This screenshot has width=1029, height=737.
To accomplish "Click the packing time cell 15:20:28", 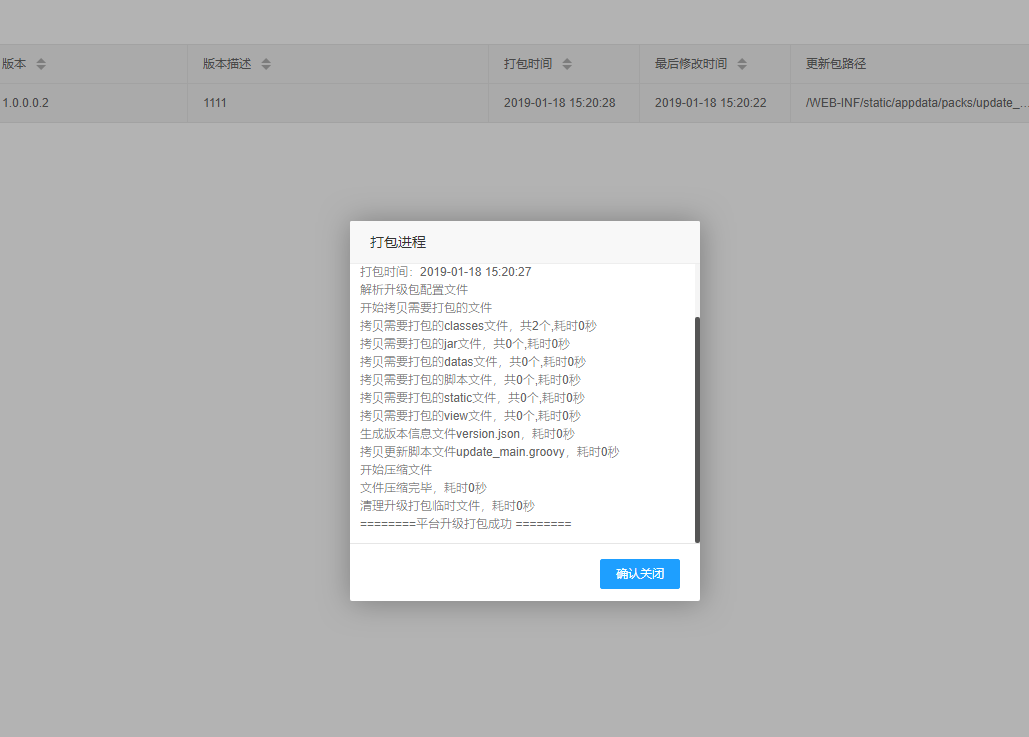I will (x=559, y=103).
